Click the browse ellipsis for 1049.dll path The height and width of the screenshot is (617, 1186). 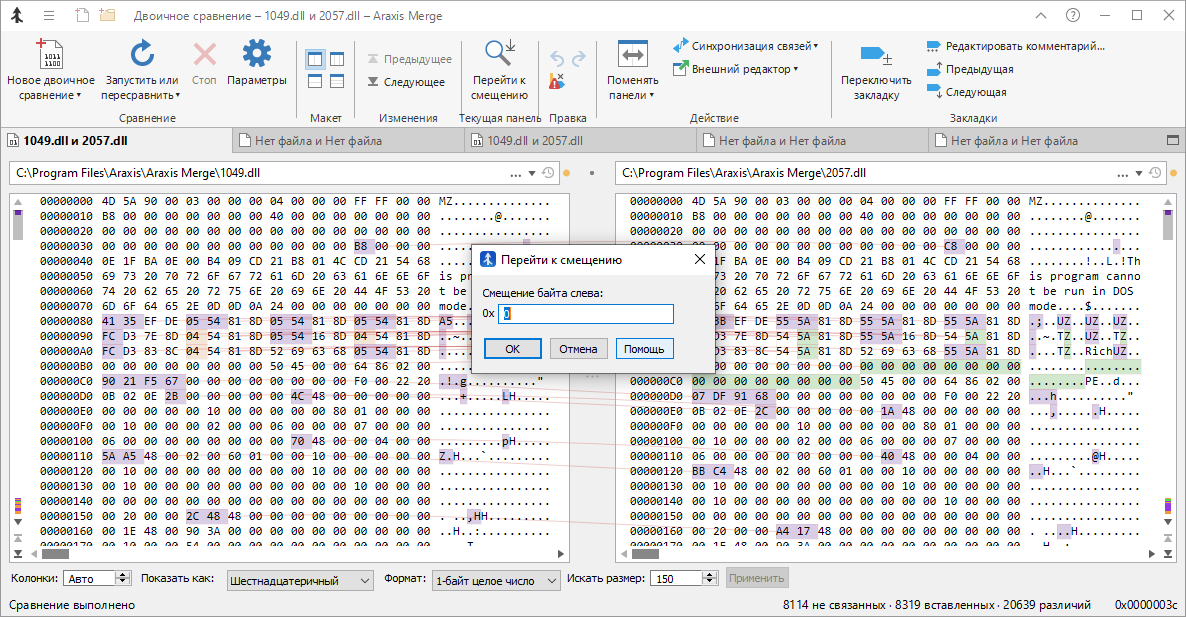516,174
